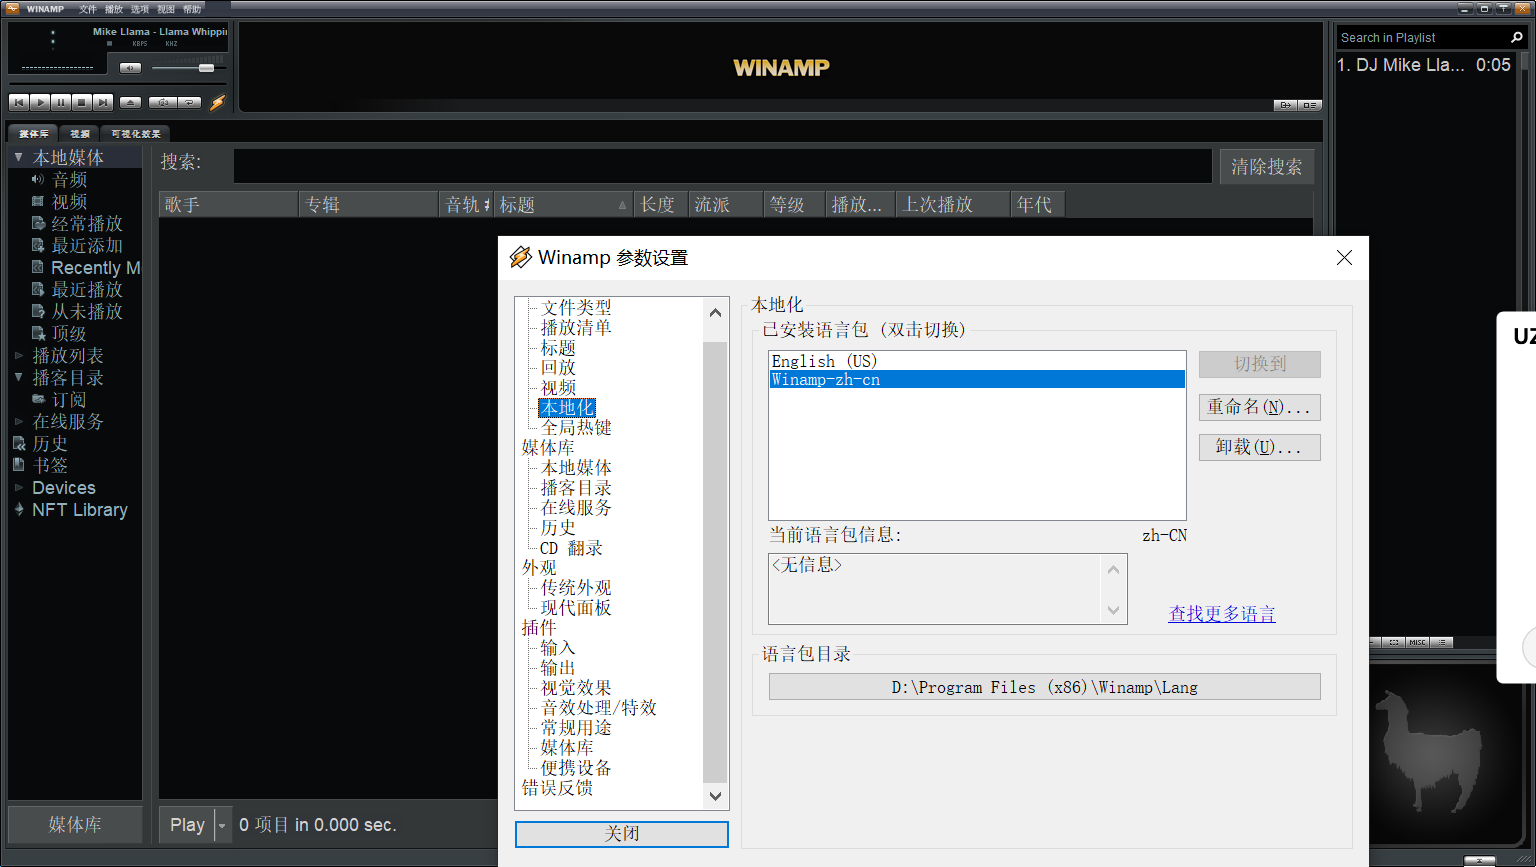Click the 清除搜索 button

pos(1266,166)
